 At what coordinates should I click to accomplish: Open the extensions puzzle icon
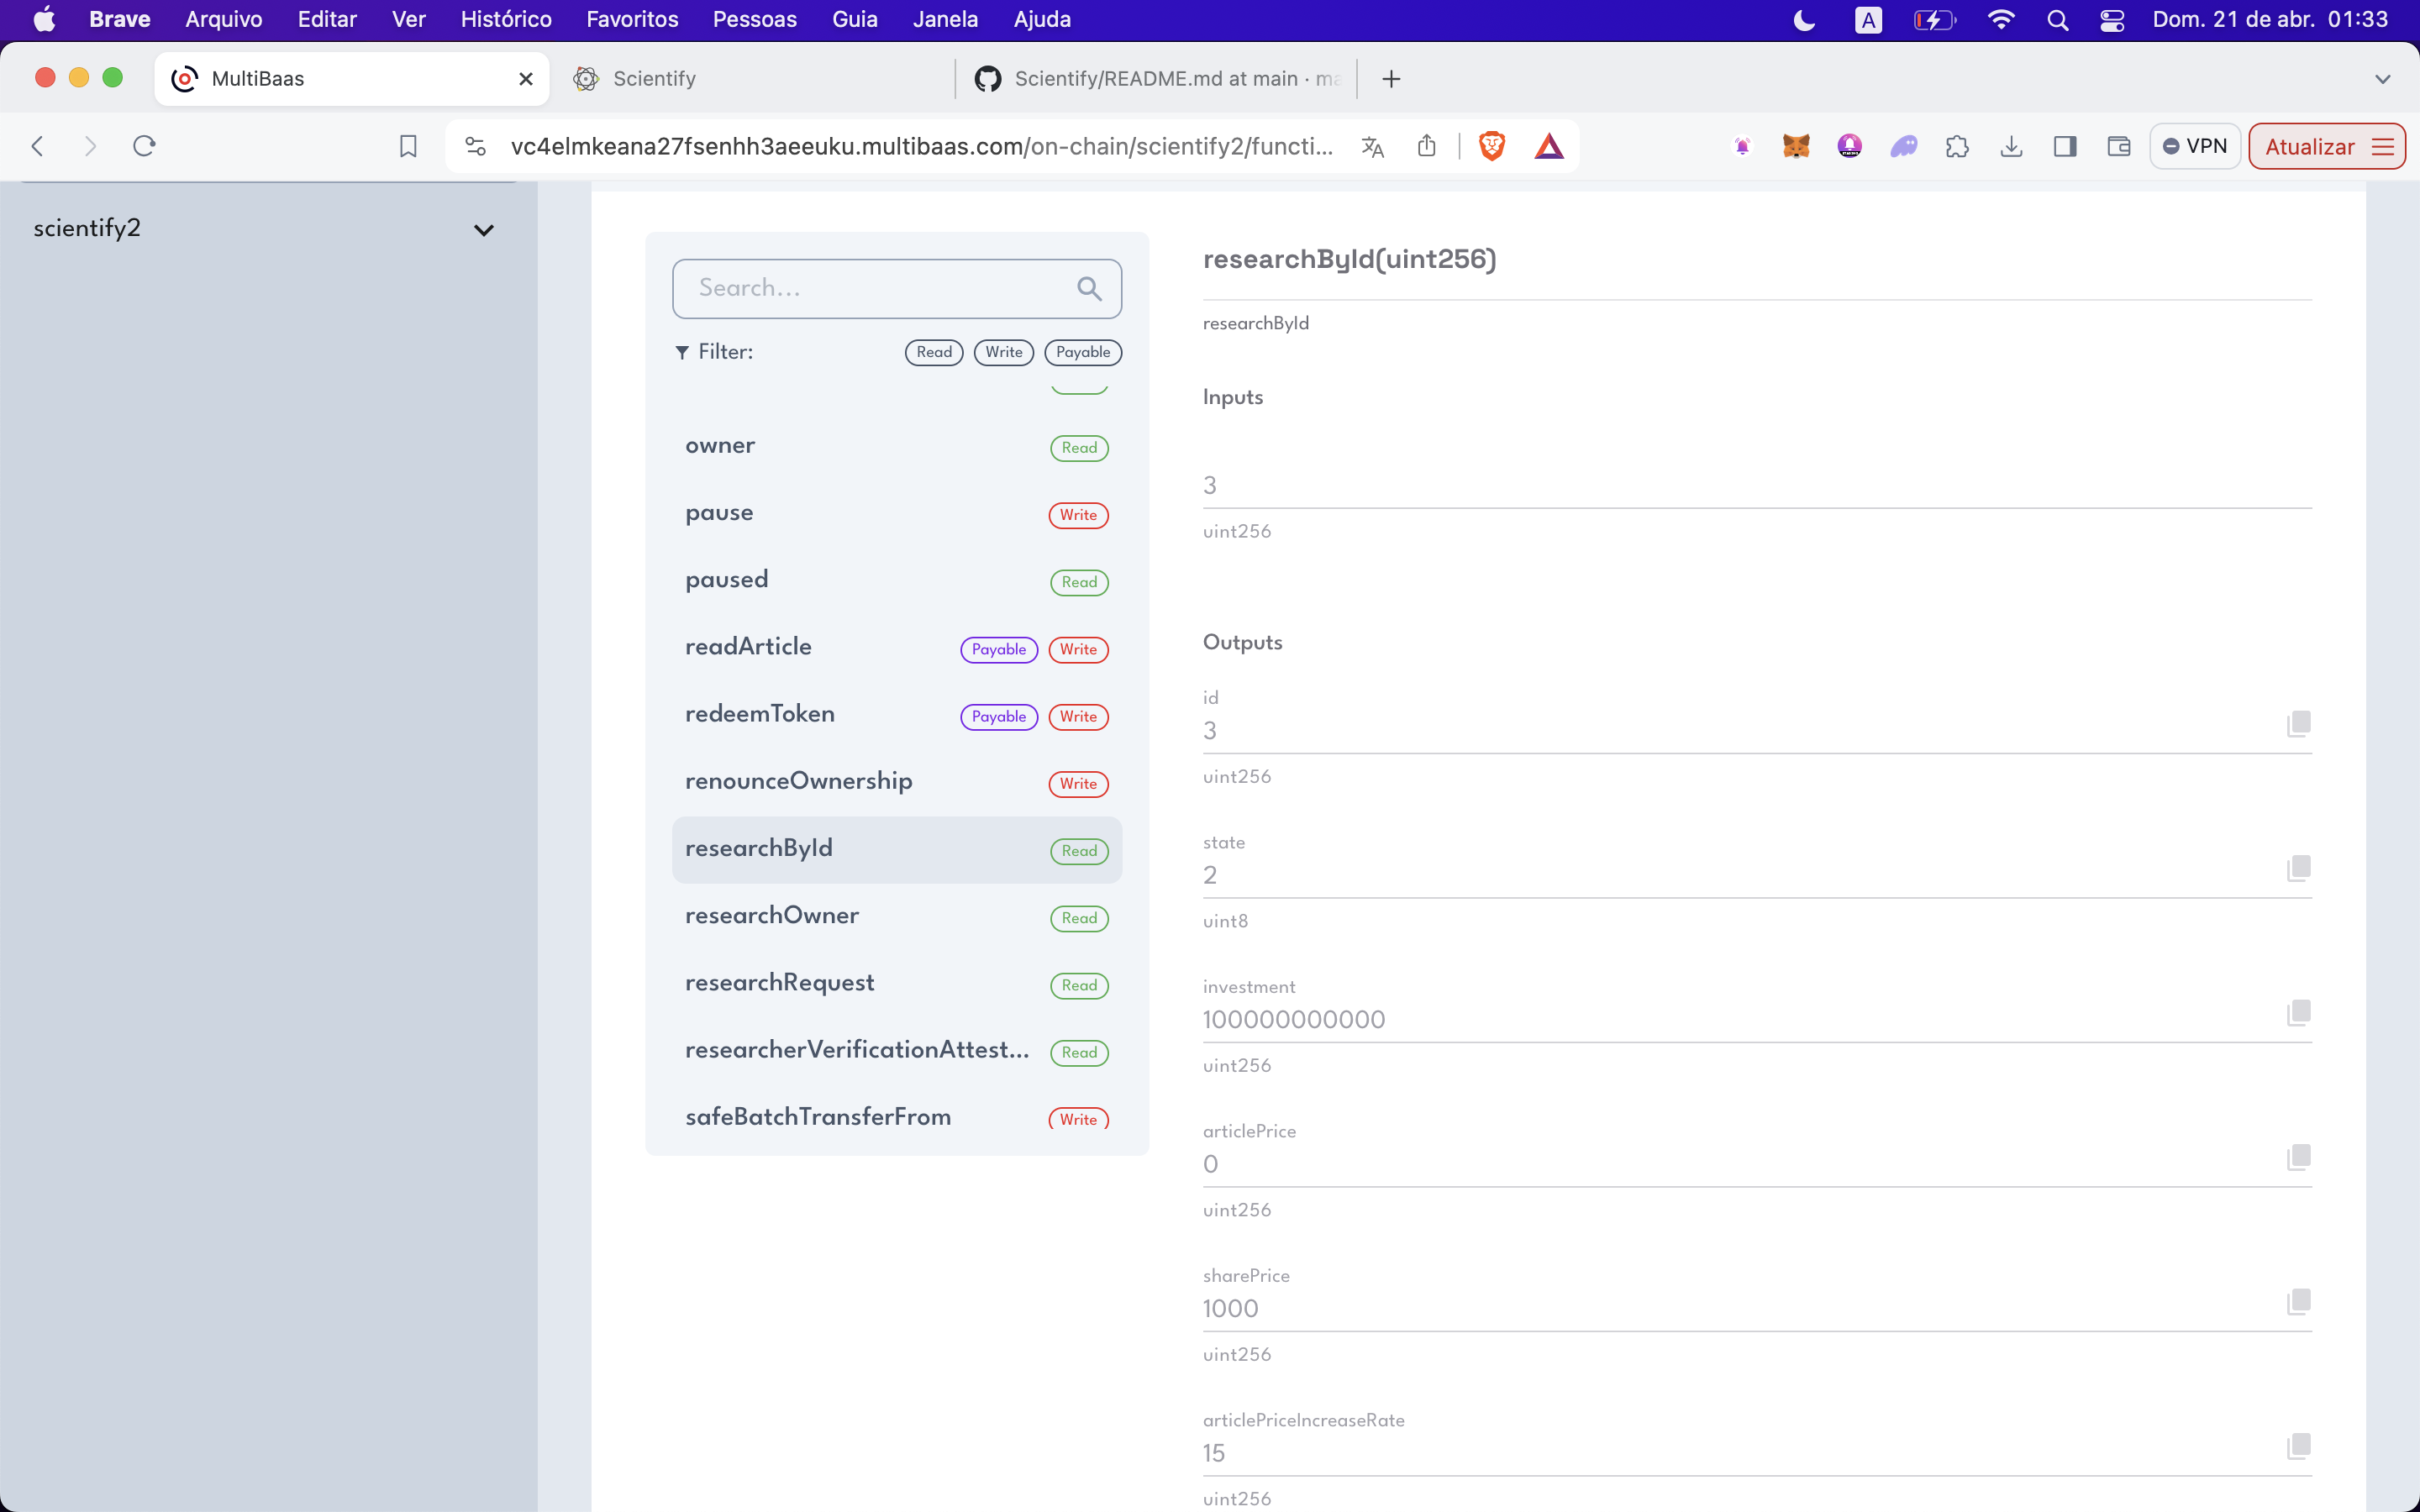point(1957,146)
